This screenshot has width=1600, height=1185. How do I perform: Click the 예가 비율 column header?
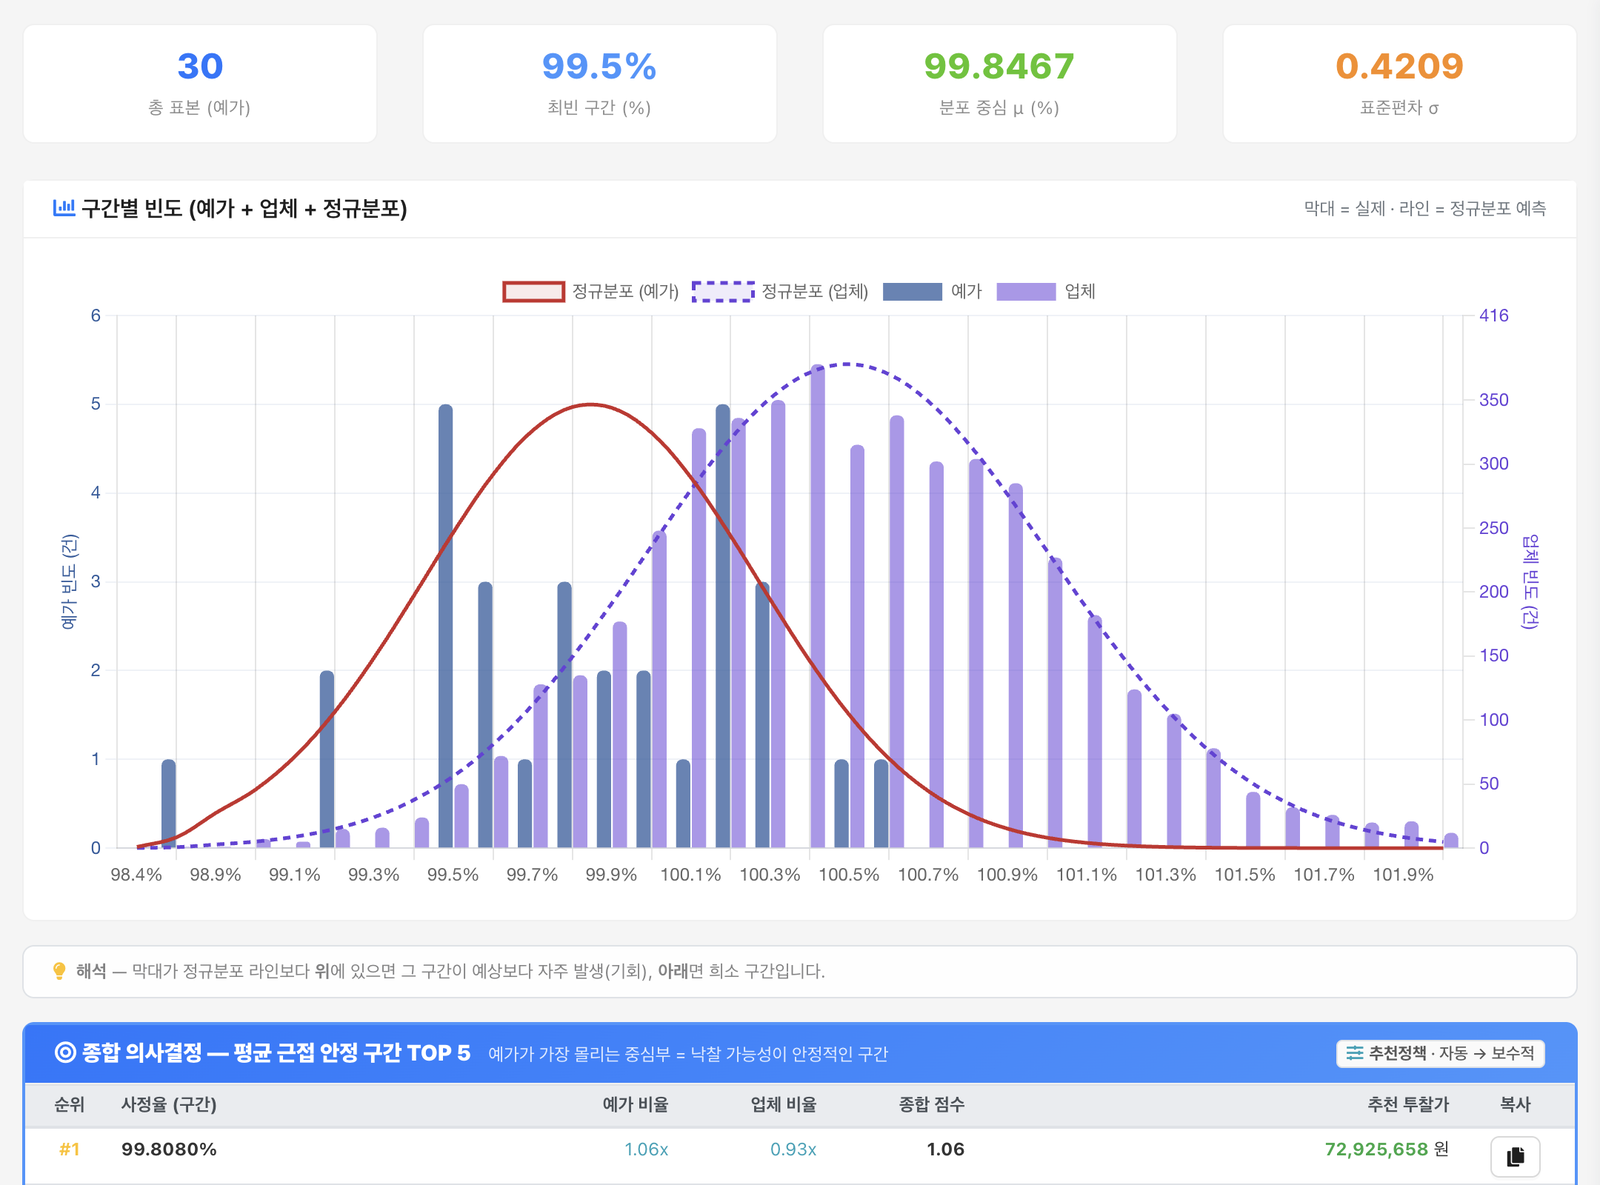click(x=636, y=1105)
